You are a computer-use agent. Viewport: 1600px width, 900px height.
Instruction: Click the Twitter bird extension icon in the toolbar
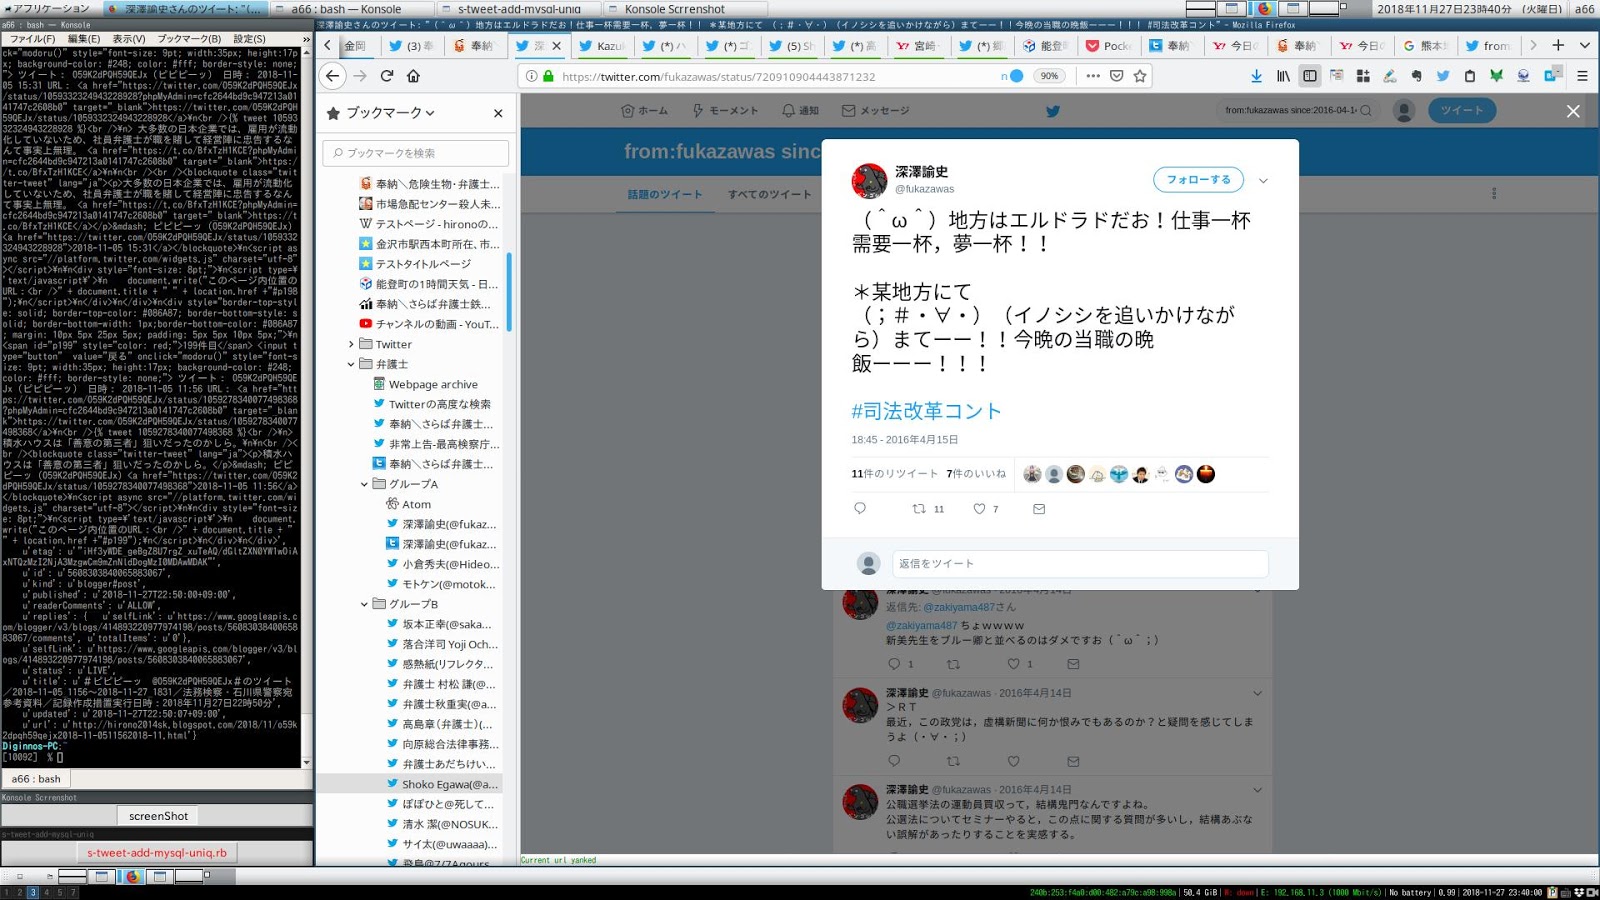1443,76
